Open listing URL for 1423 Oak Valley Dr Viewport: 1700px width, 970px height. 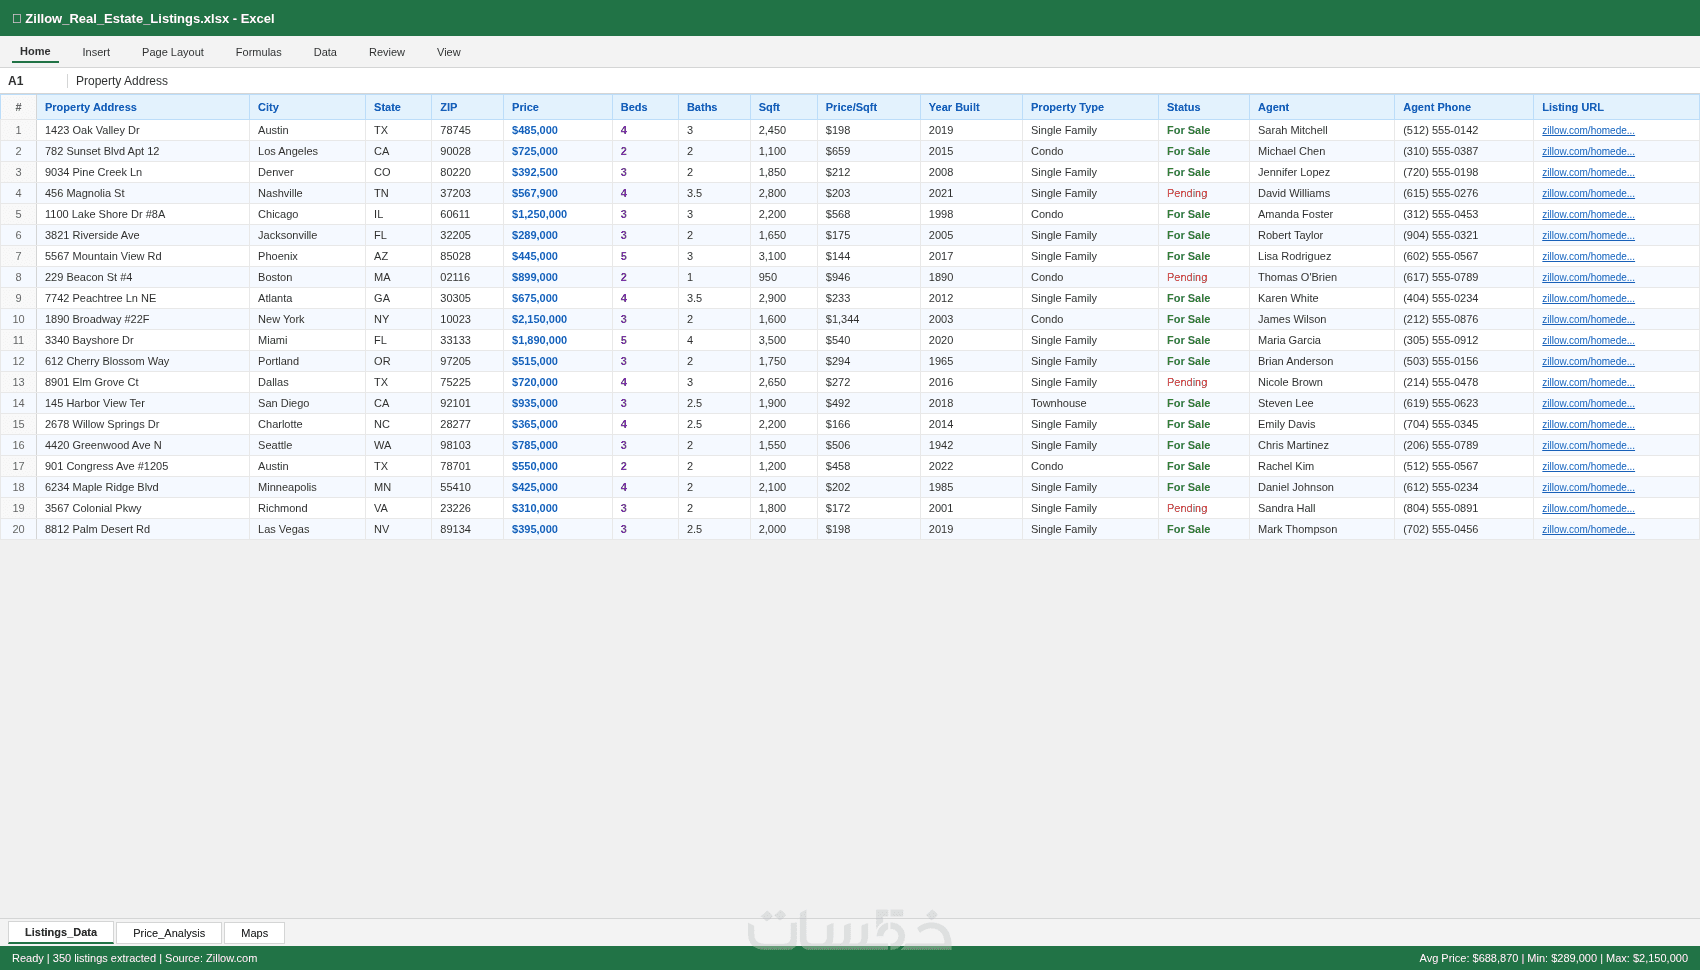tap(1588, 130)
